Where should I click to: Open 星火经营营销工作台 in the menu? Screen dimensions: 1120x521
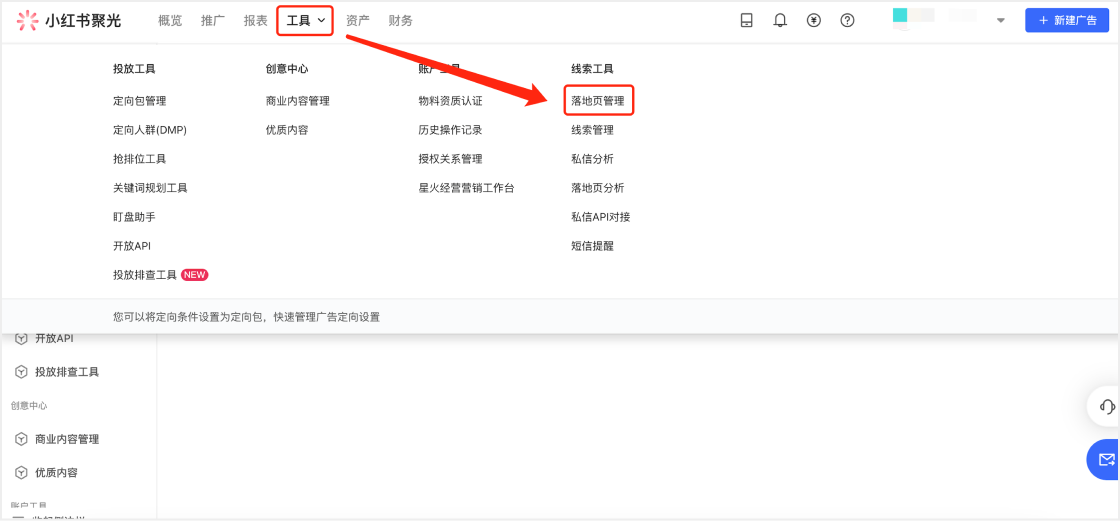tap(466, 188)
